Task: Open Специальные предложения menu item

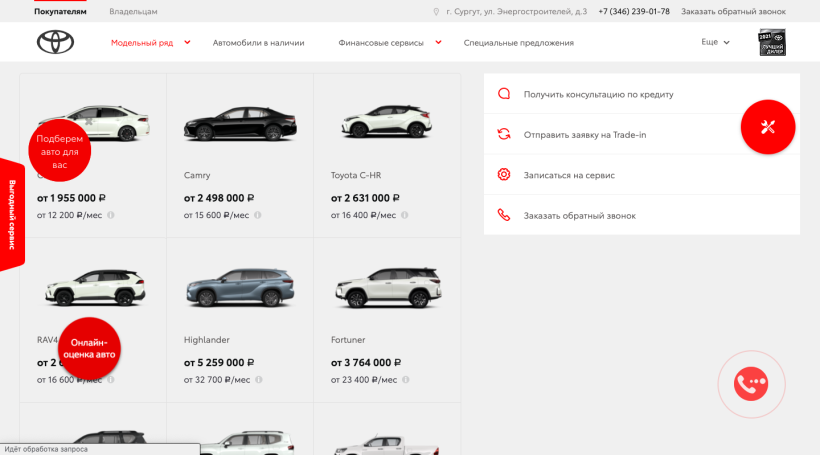Action: [x=518, y=43]
